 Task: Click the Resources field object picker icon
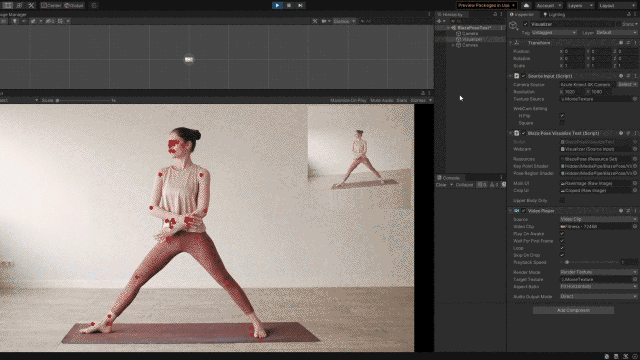tap(635, 159)
